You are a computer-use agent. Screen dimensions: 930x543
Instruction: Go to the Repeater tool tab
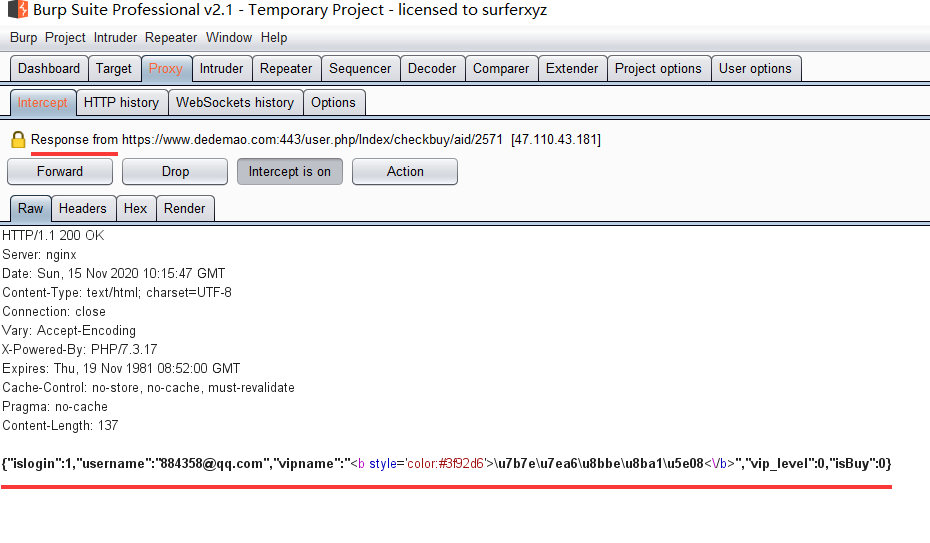point(286,69)
